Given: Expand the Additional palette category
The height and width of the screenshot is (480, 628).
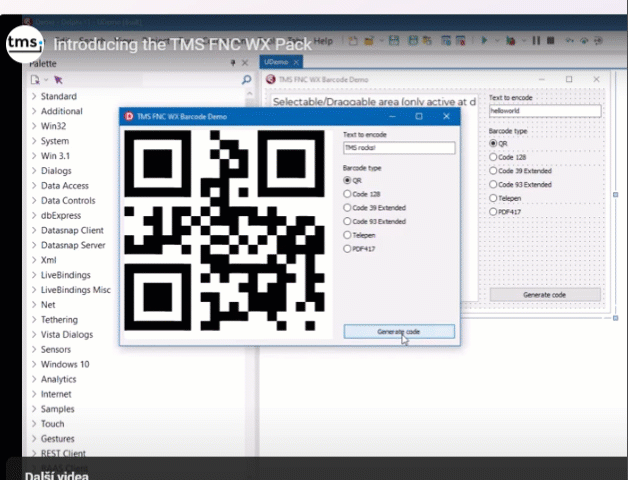Looking at the screenshot, I should (34, 111).
